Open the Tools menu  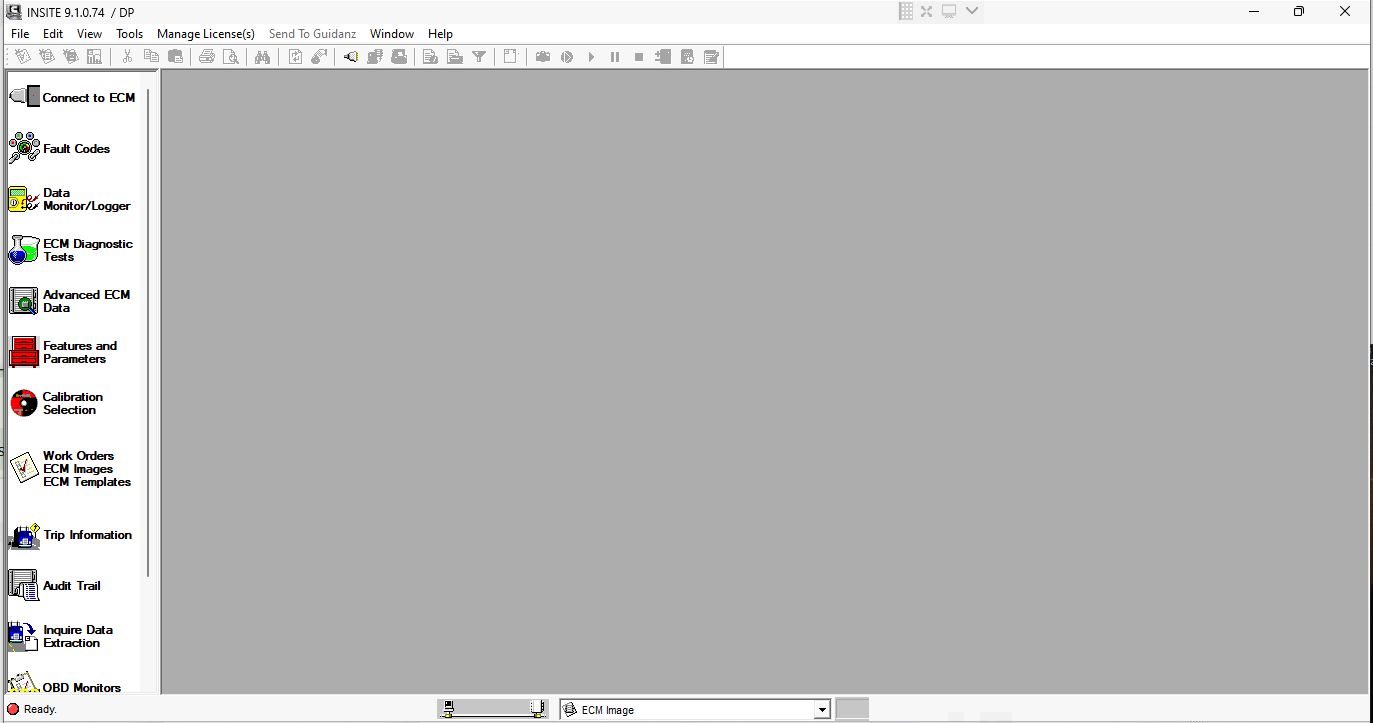click(129, 34)
